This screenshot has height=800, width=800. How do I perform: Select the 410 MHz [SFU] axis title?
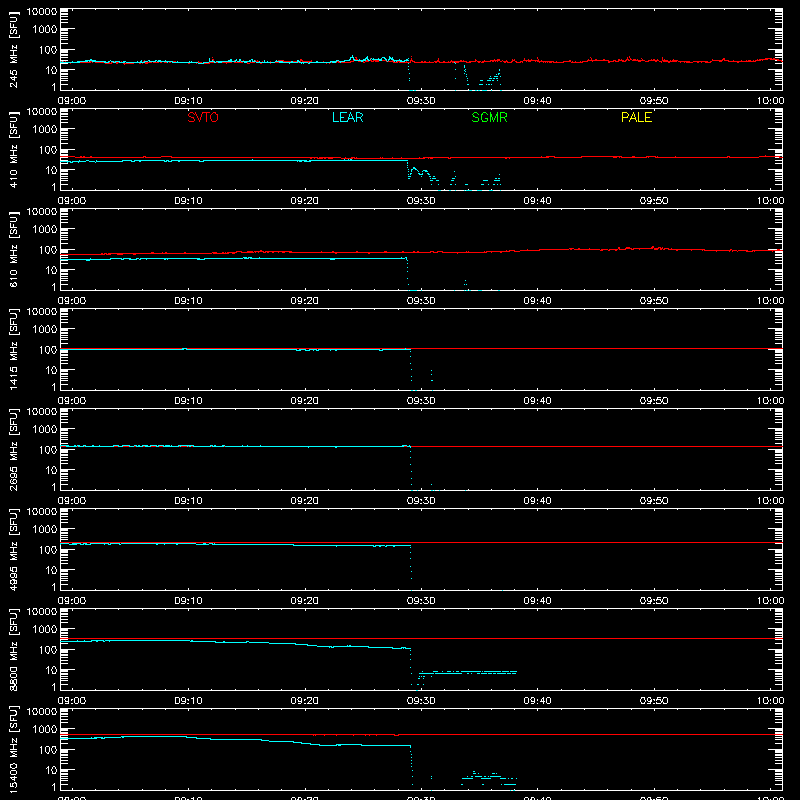13,149
